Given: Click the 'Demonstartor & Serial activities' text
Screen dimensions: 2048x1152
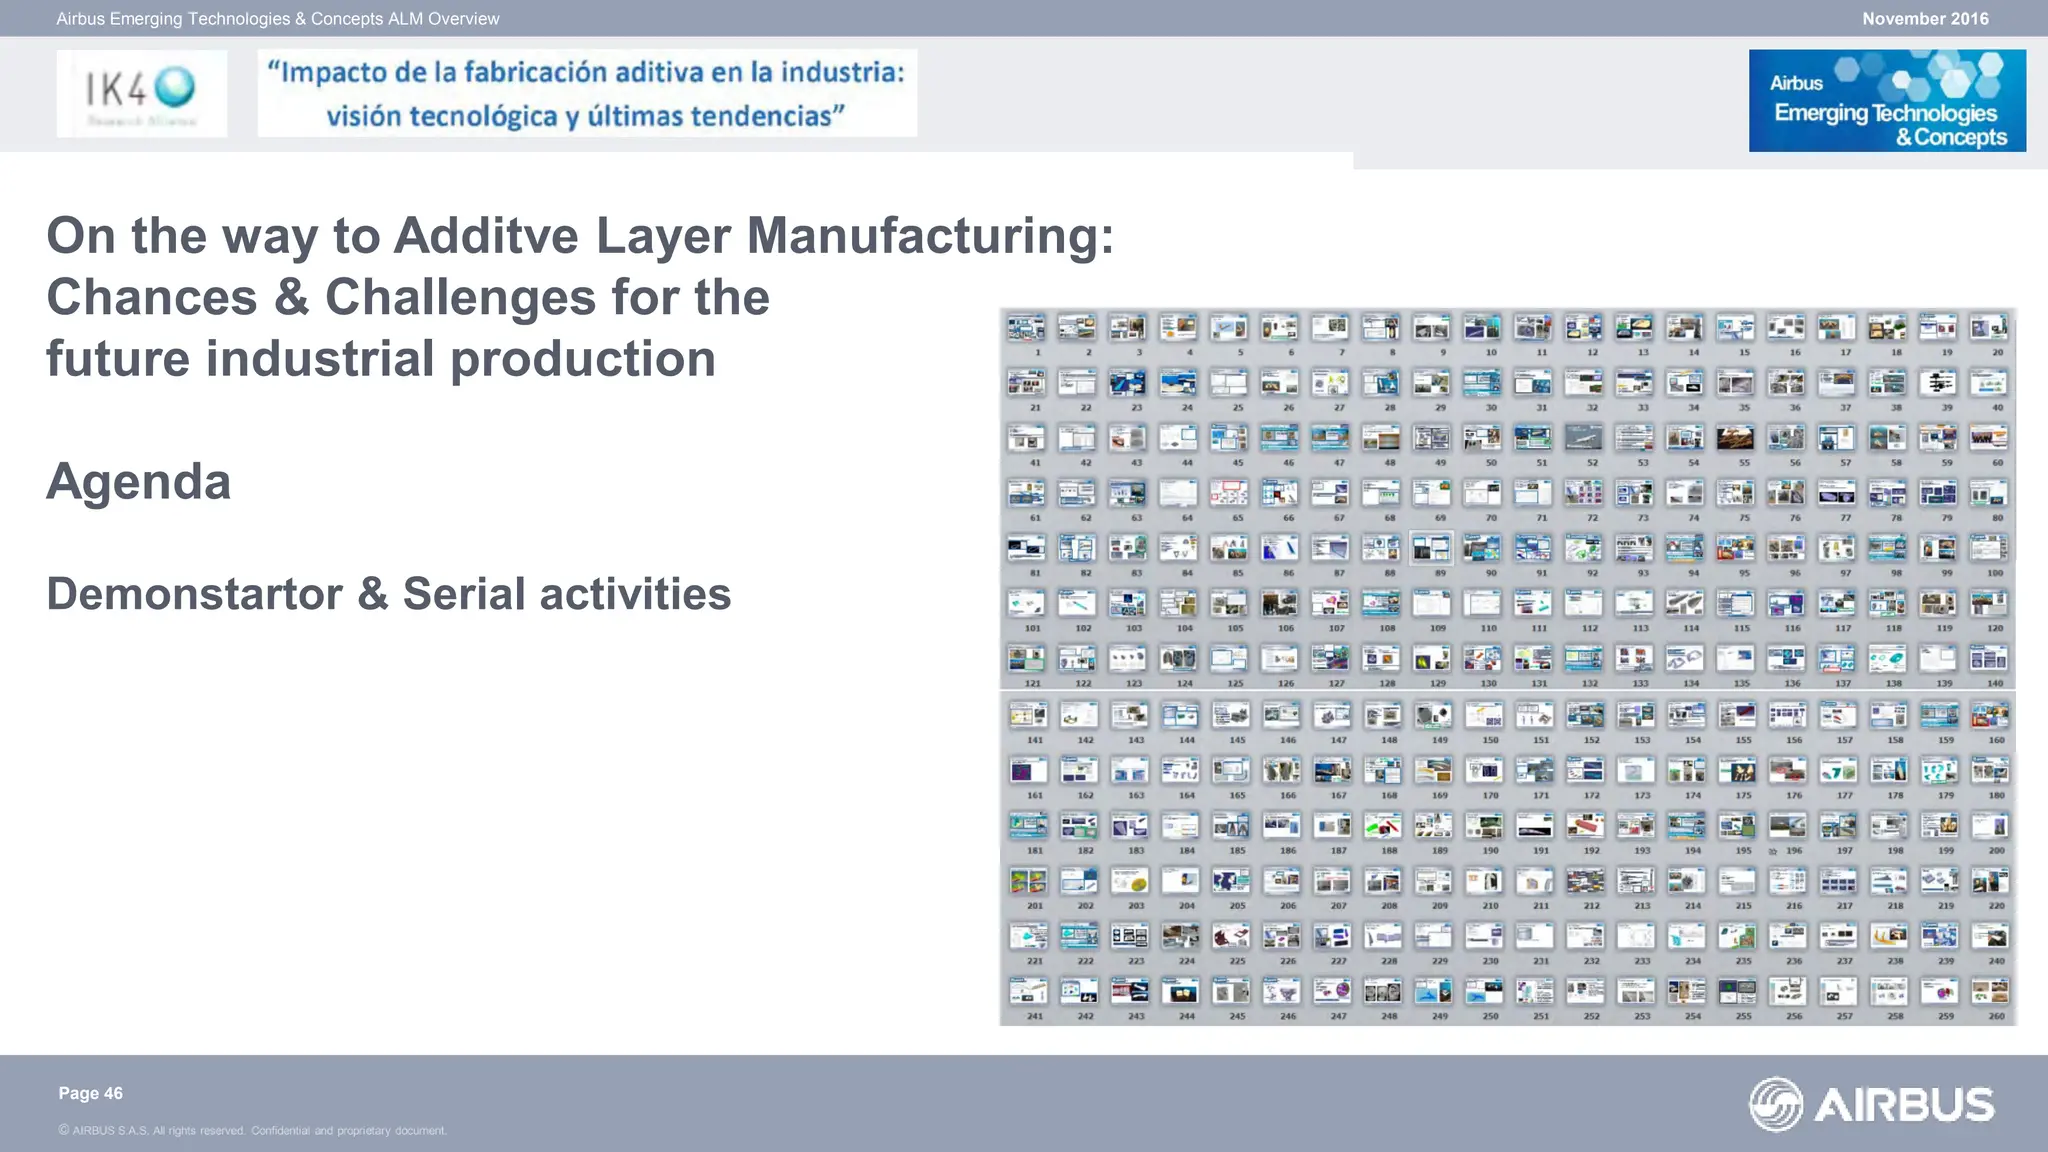Looking at the screenshot, I should 389,594.
